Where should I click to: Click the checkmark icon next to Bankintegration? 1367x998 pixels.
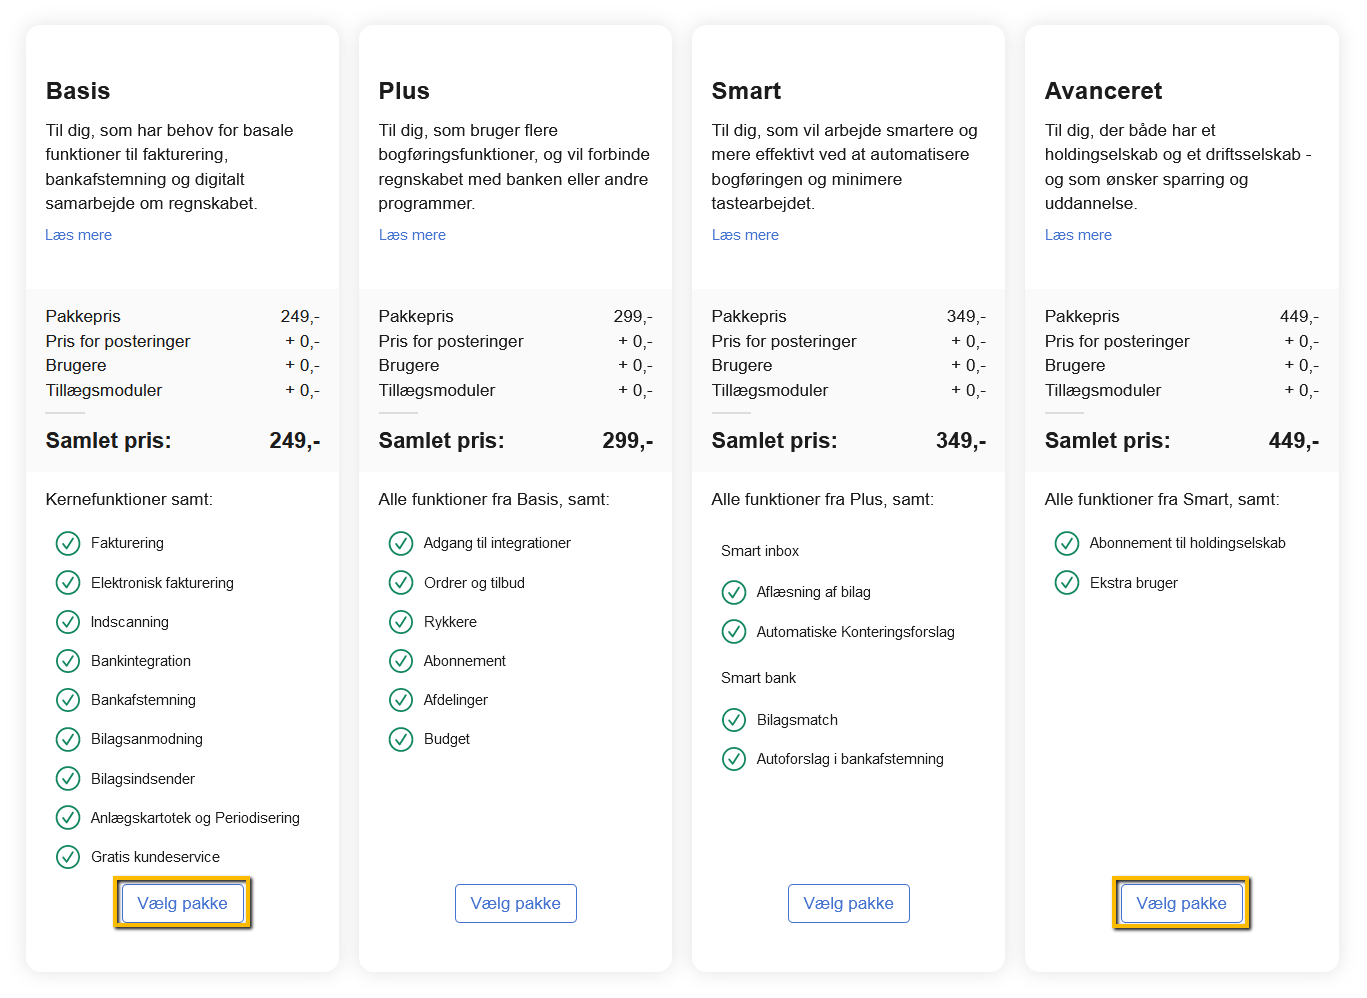pos(68,661)
